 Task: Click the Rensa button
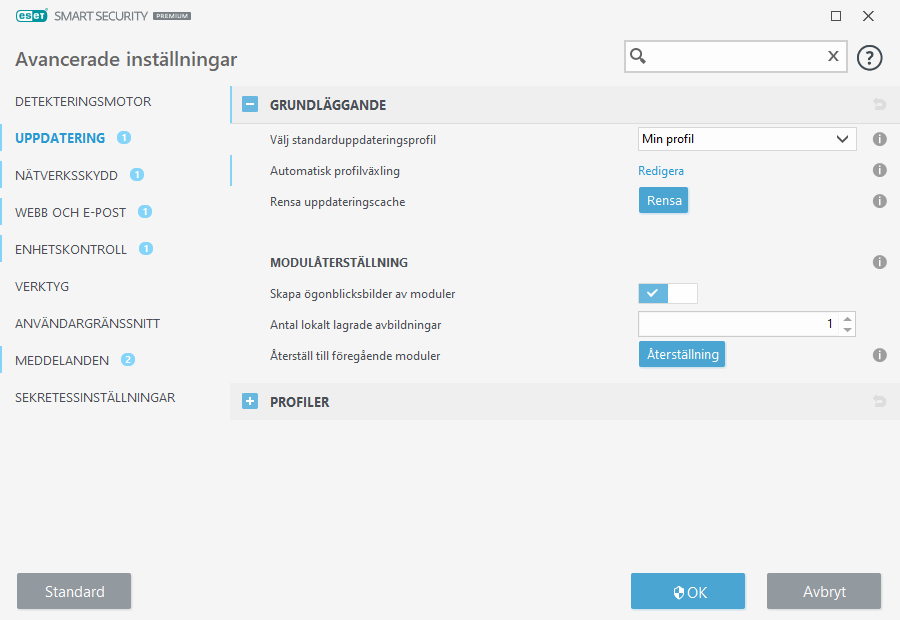tap(664, 201)
